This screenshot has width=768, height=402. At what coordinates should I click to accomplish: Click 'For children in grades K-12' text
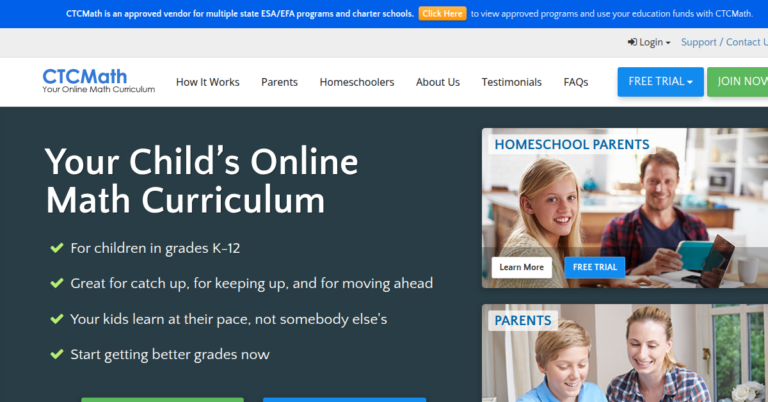(155, 248)
